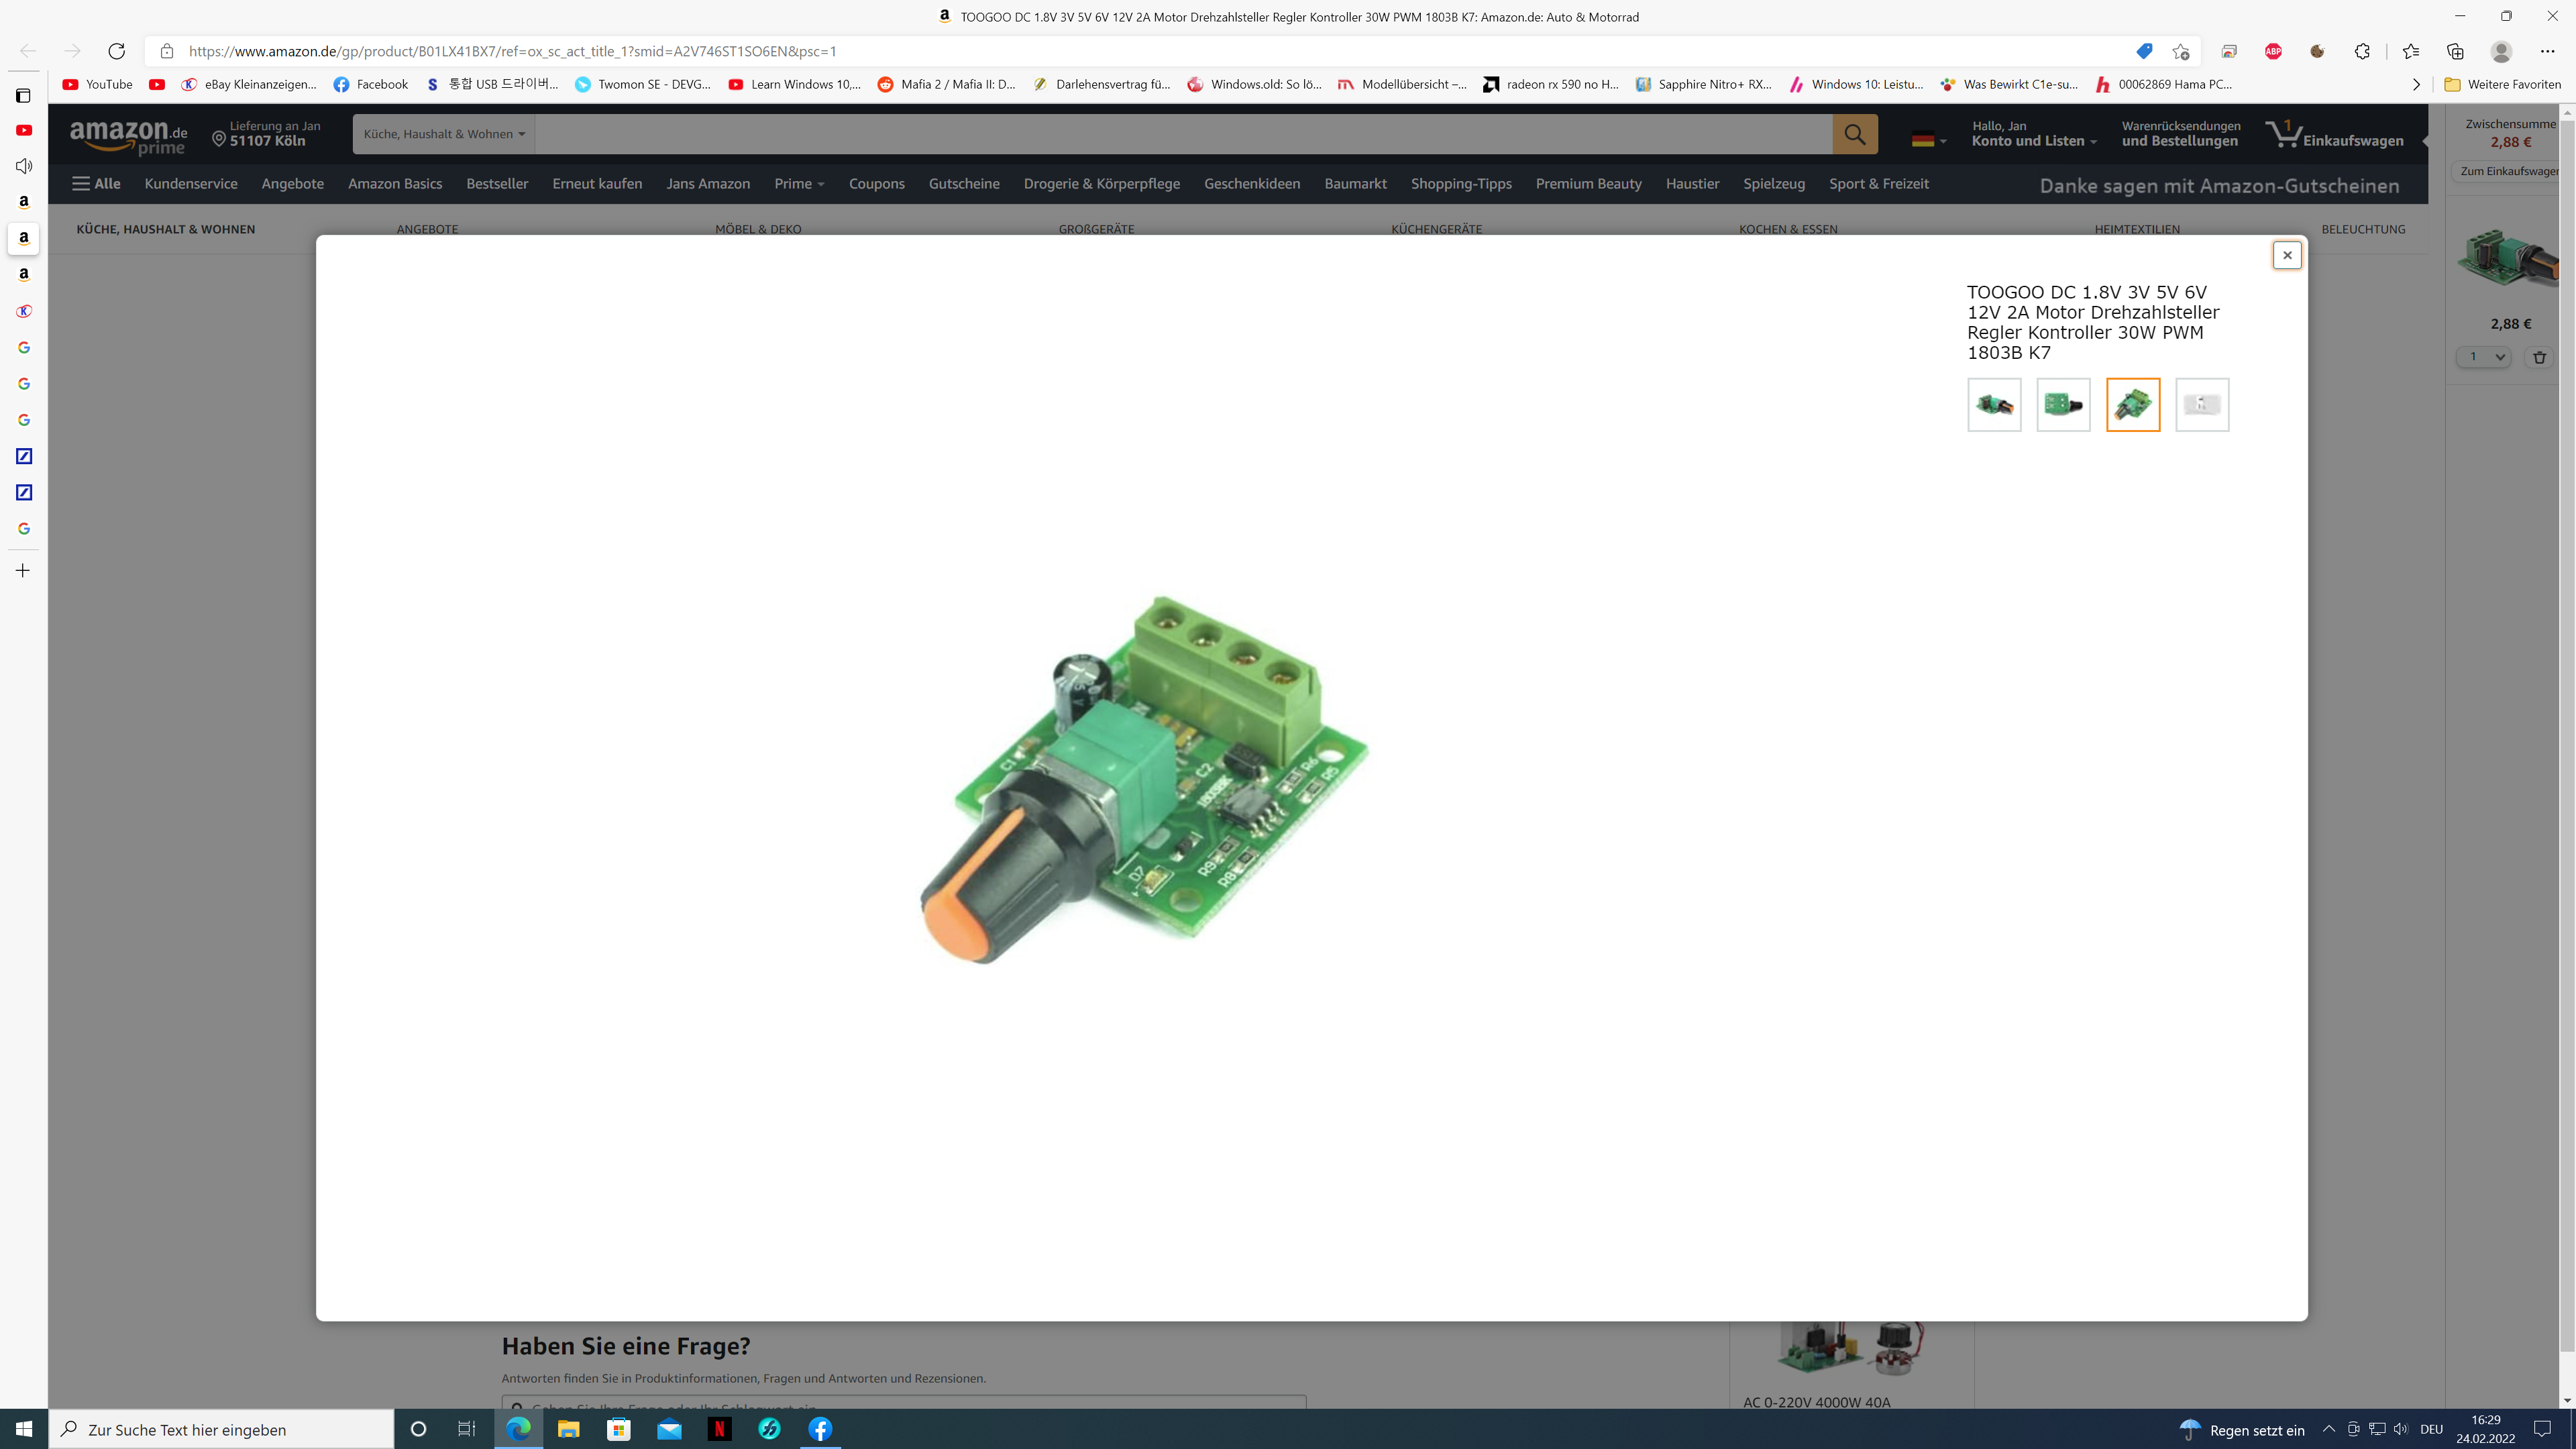Open the Alle hamburger menu
2576x1449 pixels.
96,183
